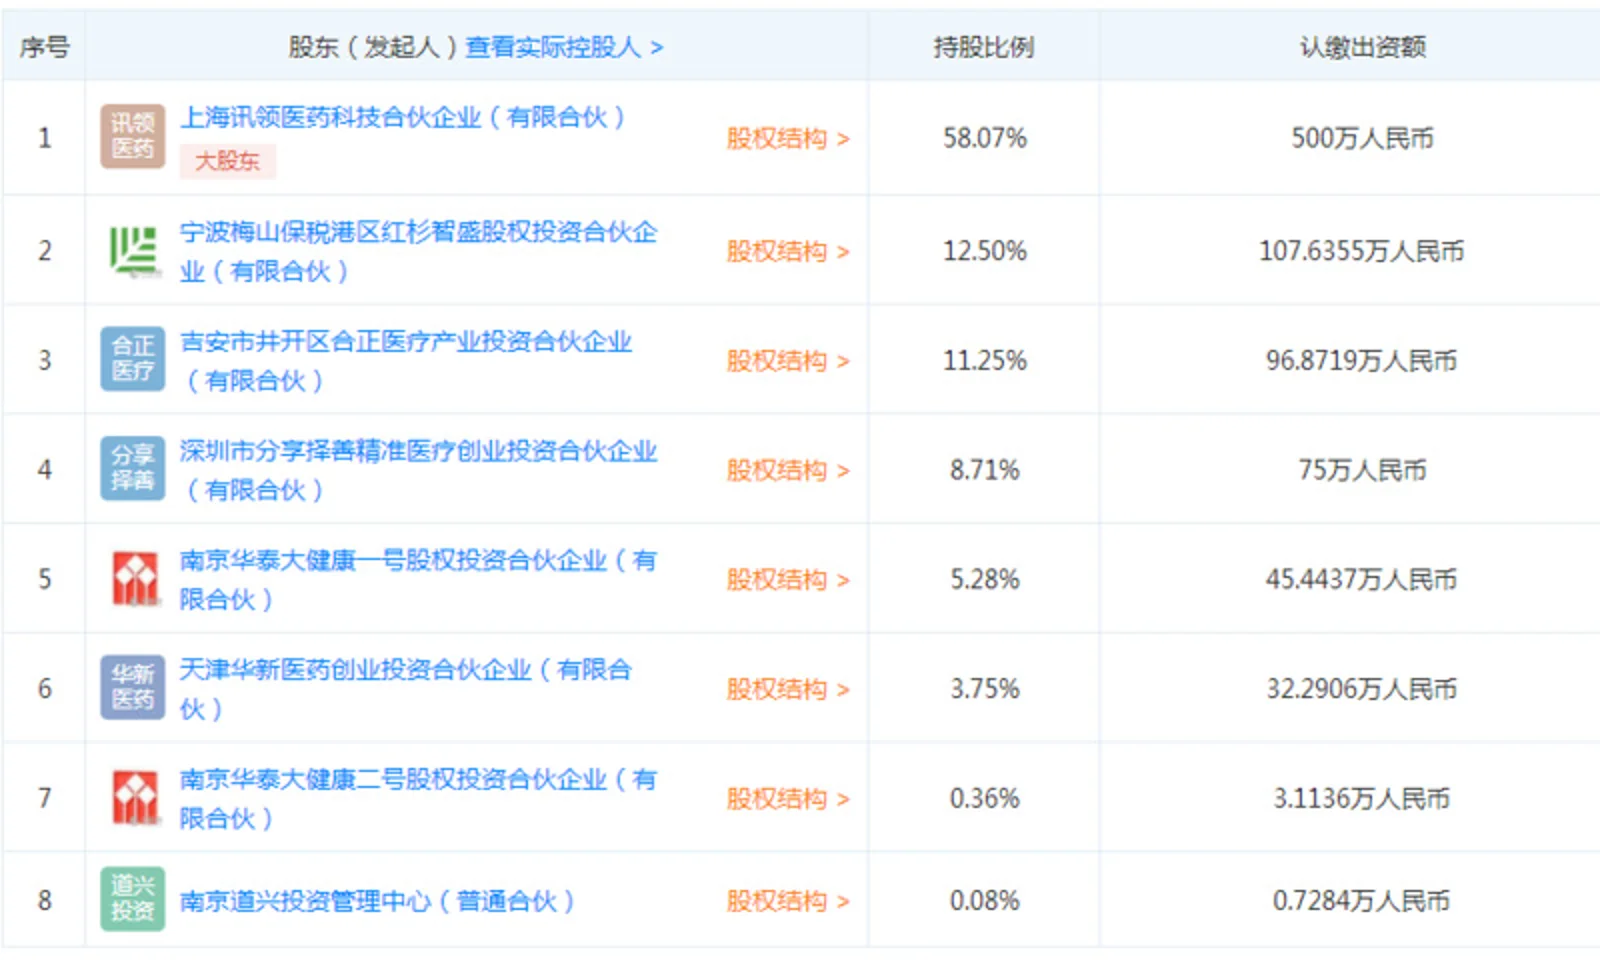Click the 持股比例 column header
This screenshot has height=978, width=1600.
coord(983,47)
